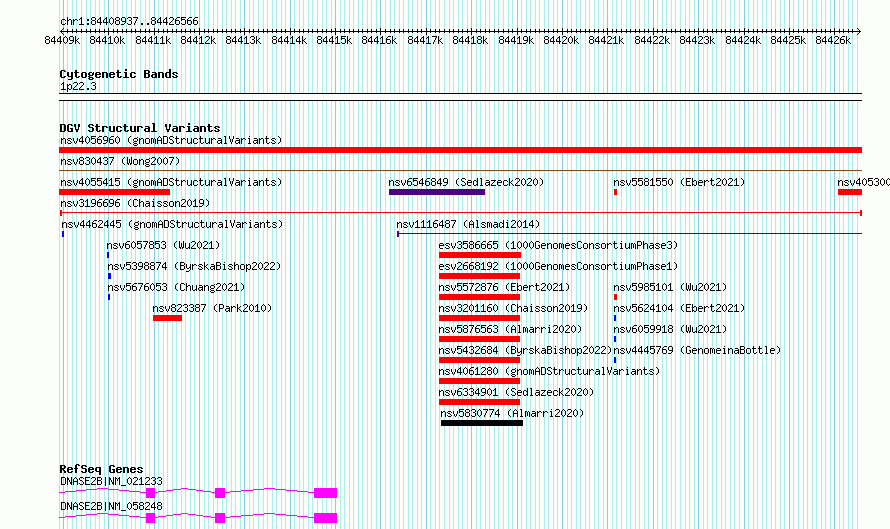The height and width of the screenshot is (529, 890).
Task: Click nsv3201160 (Chaisson2019) label
Action: (513, 308)
